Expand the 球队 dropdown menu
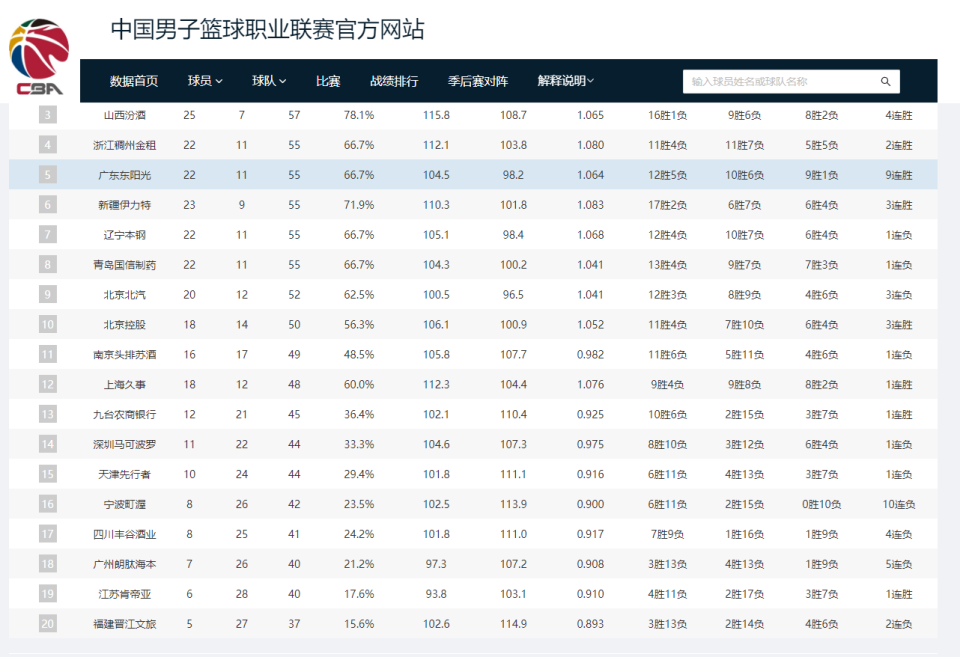960x657 pixels. pos(269,81)
